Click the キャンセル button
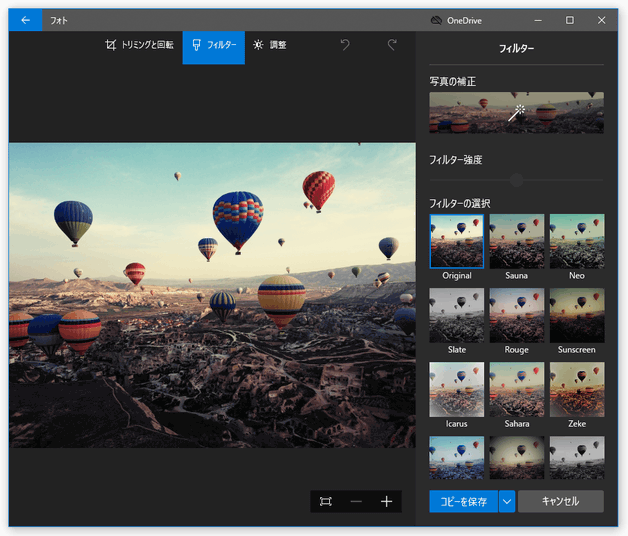The image size is (628, 536). (x=561, y=501)
